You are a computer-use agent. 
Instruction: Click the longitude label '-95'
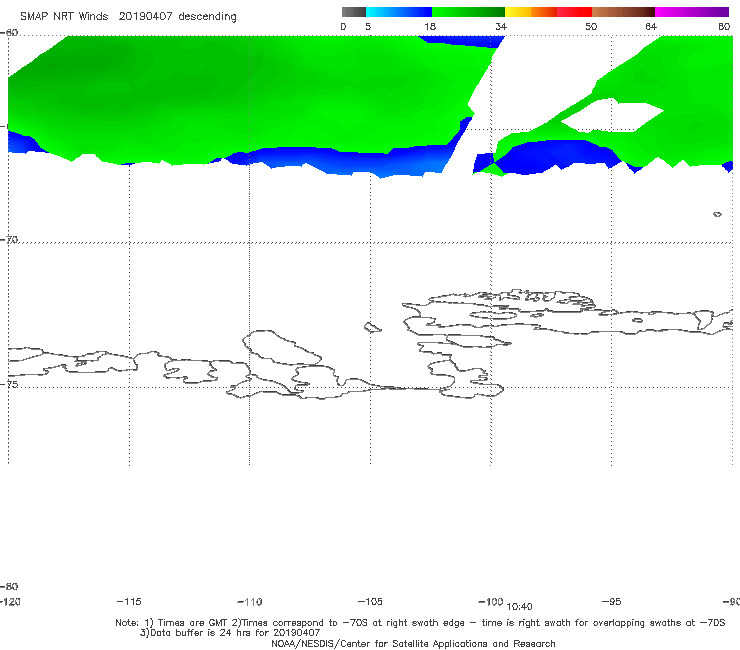tap(612, 601)
